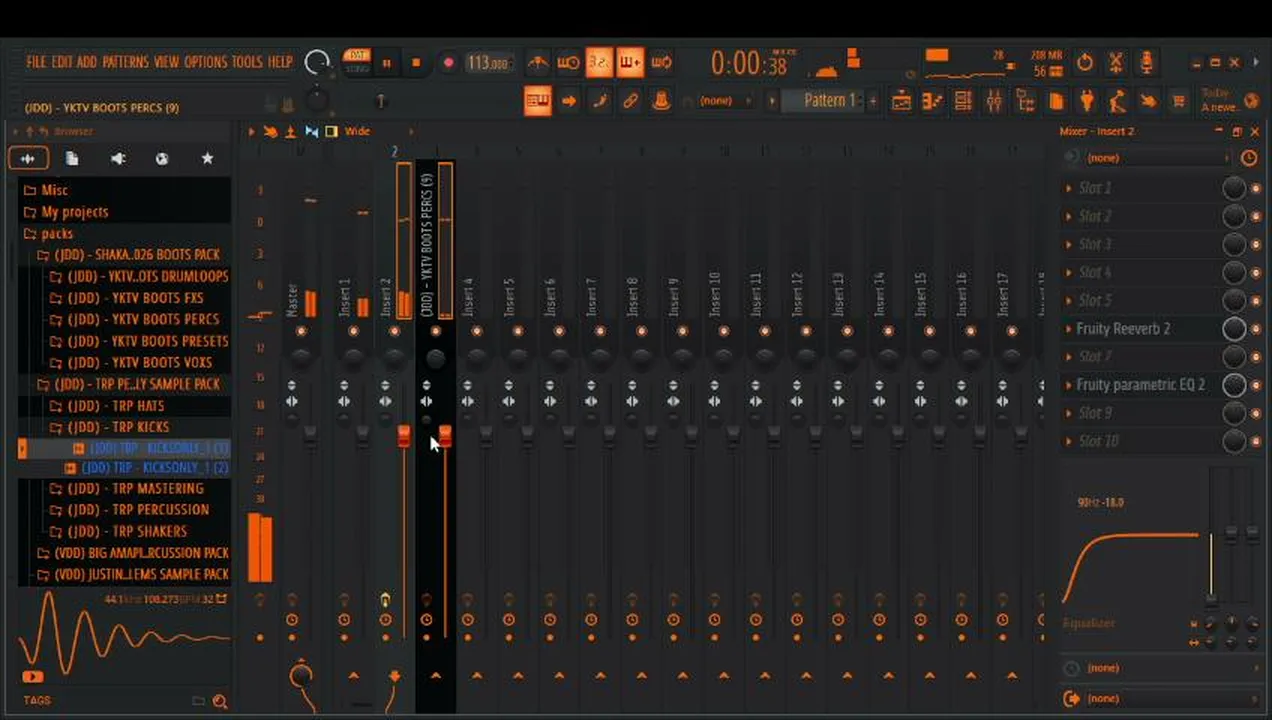Toggle mute on Insert 4 track
Screen dimensions: 1272x720
point(476,331)
